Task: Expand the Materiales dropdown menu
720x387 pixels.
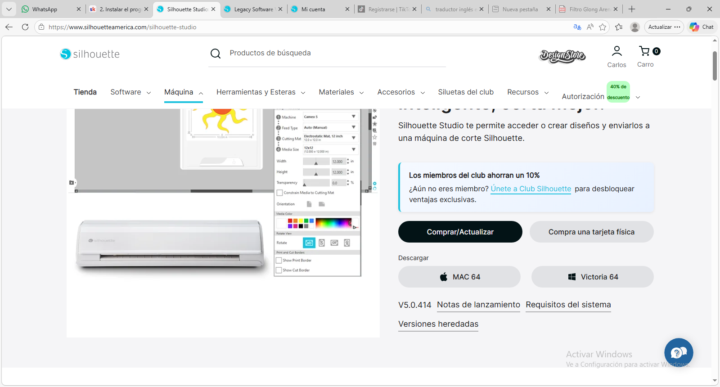Action: coord(341,92)
